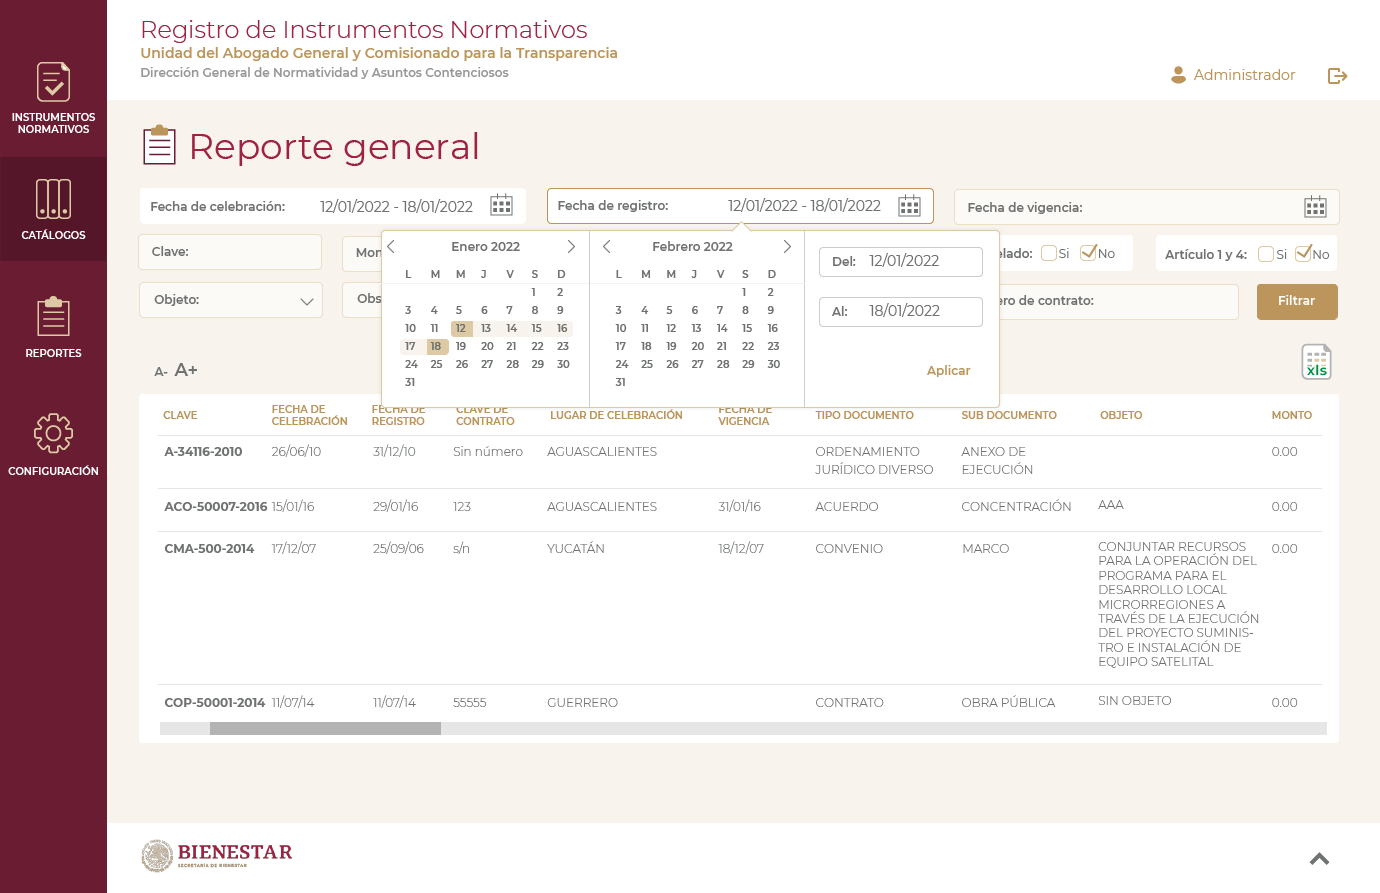Go to previous month before Enero 2022
1380x893 pixels.
(391, 246)
